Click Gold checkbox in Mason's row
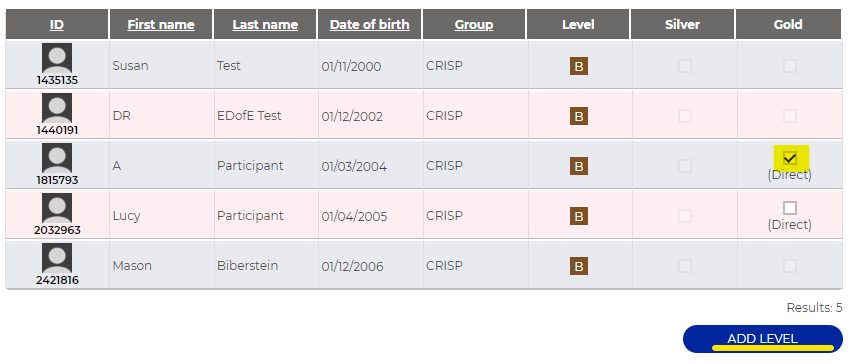Viewport: 862px width, 364px height. (789, 266)
